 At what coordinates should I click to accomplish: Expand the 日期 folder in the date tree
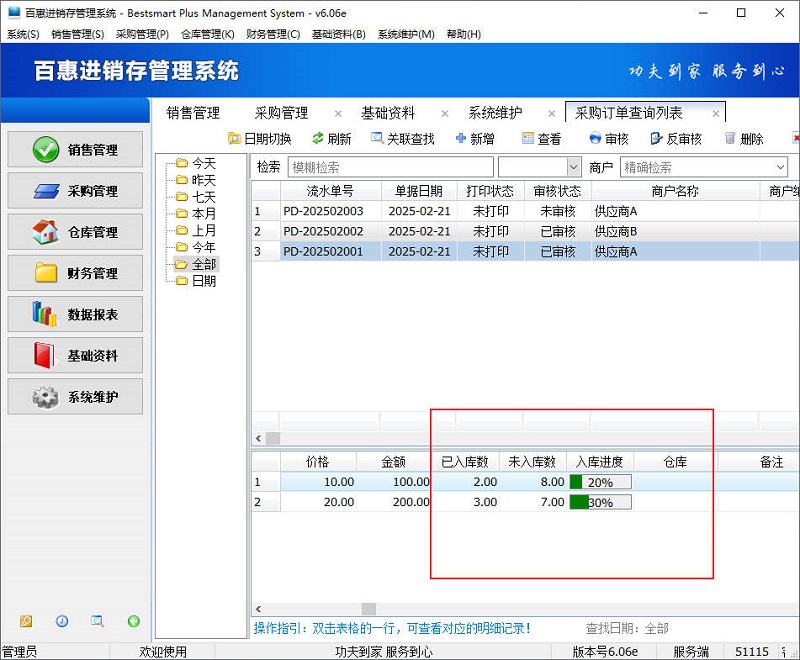pos(201,280)
